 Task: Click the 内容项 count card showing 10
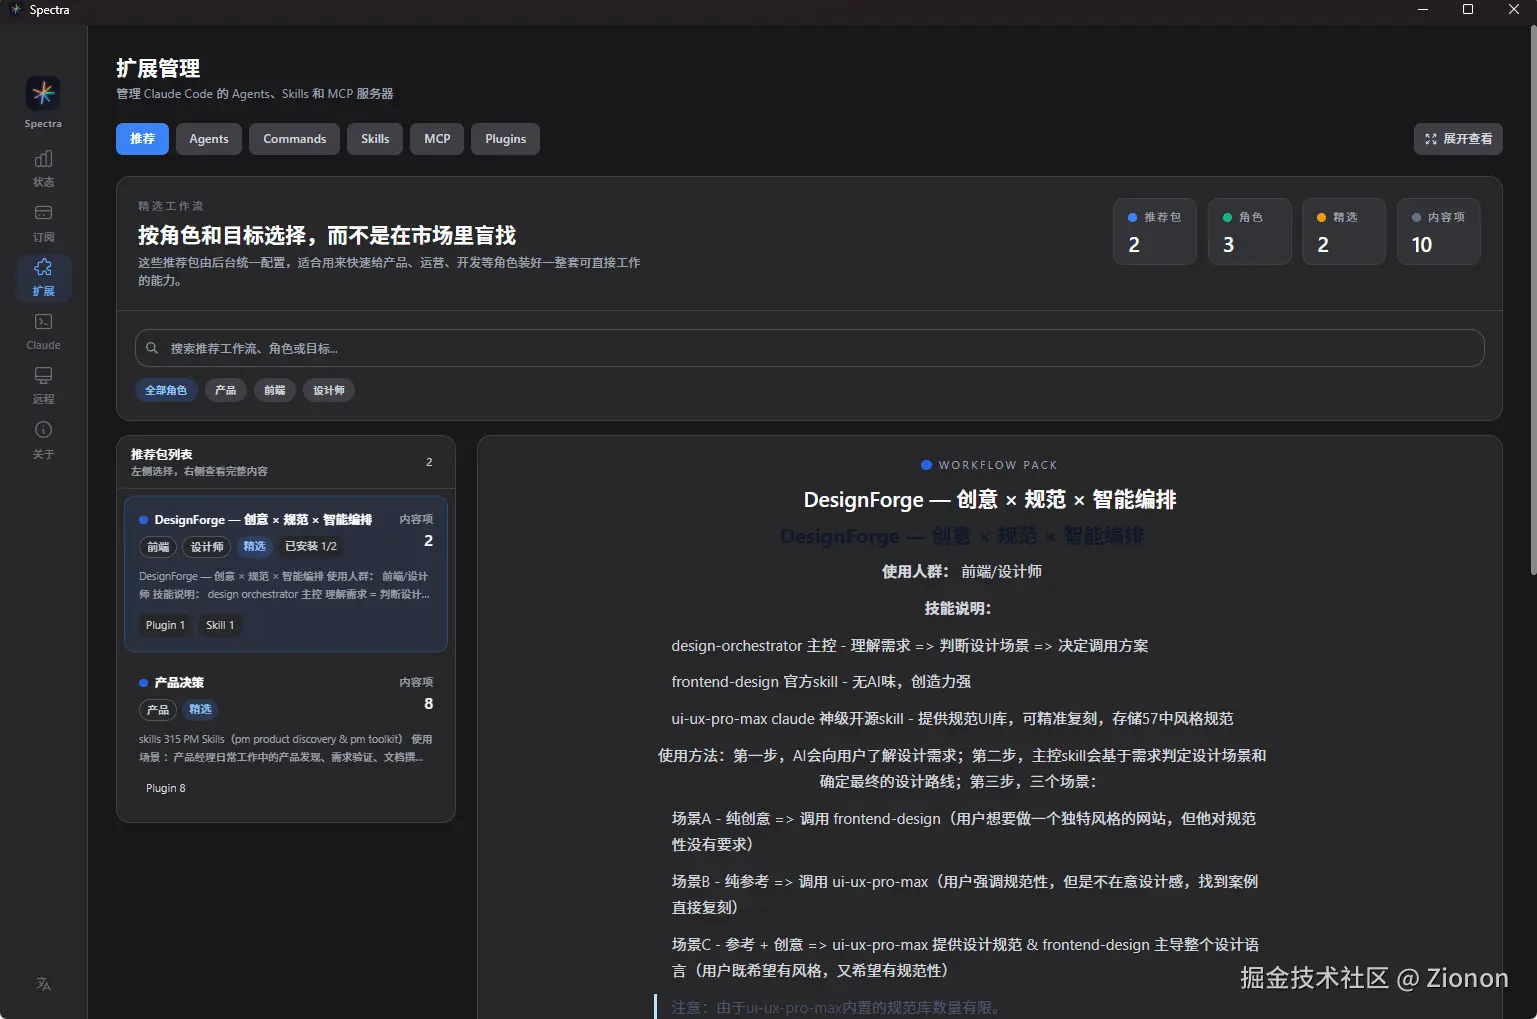[1439, 231]
